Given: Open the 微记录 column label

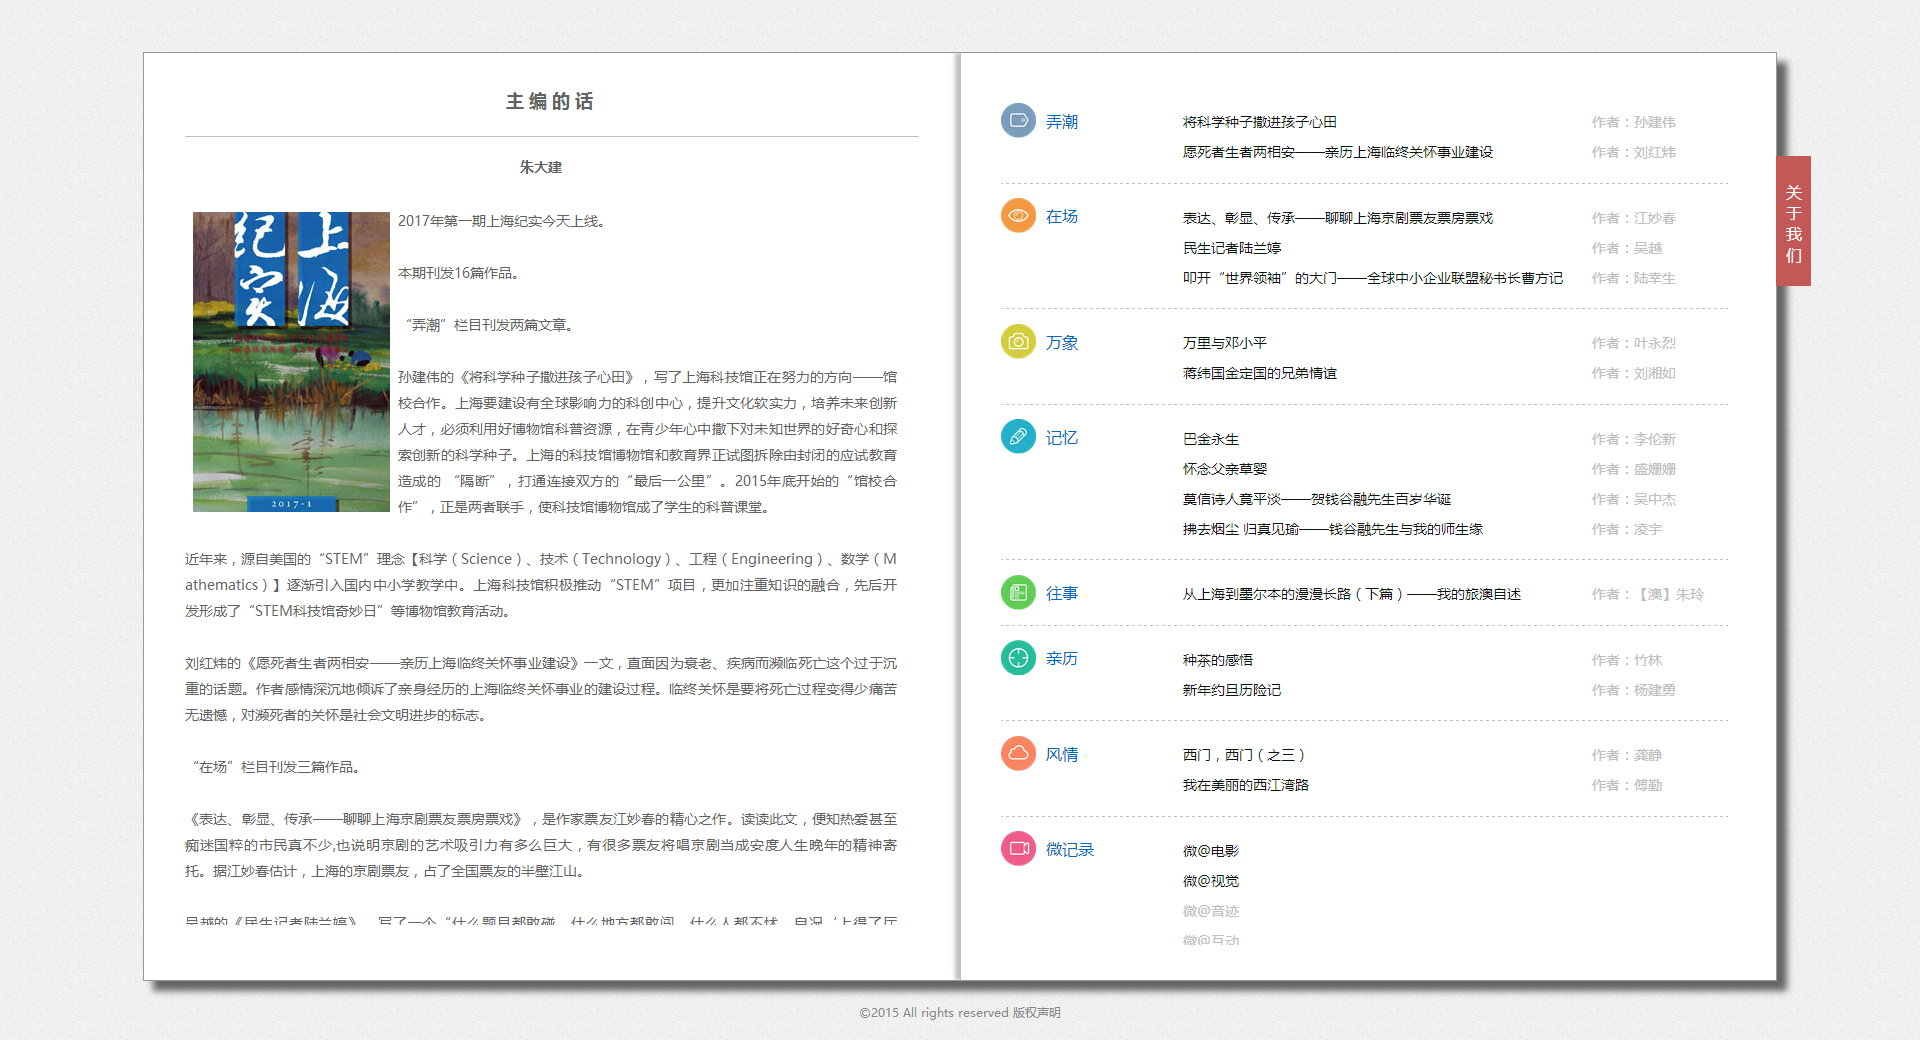Looking at the screenshot, I should [1070, 850].
